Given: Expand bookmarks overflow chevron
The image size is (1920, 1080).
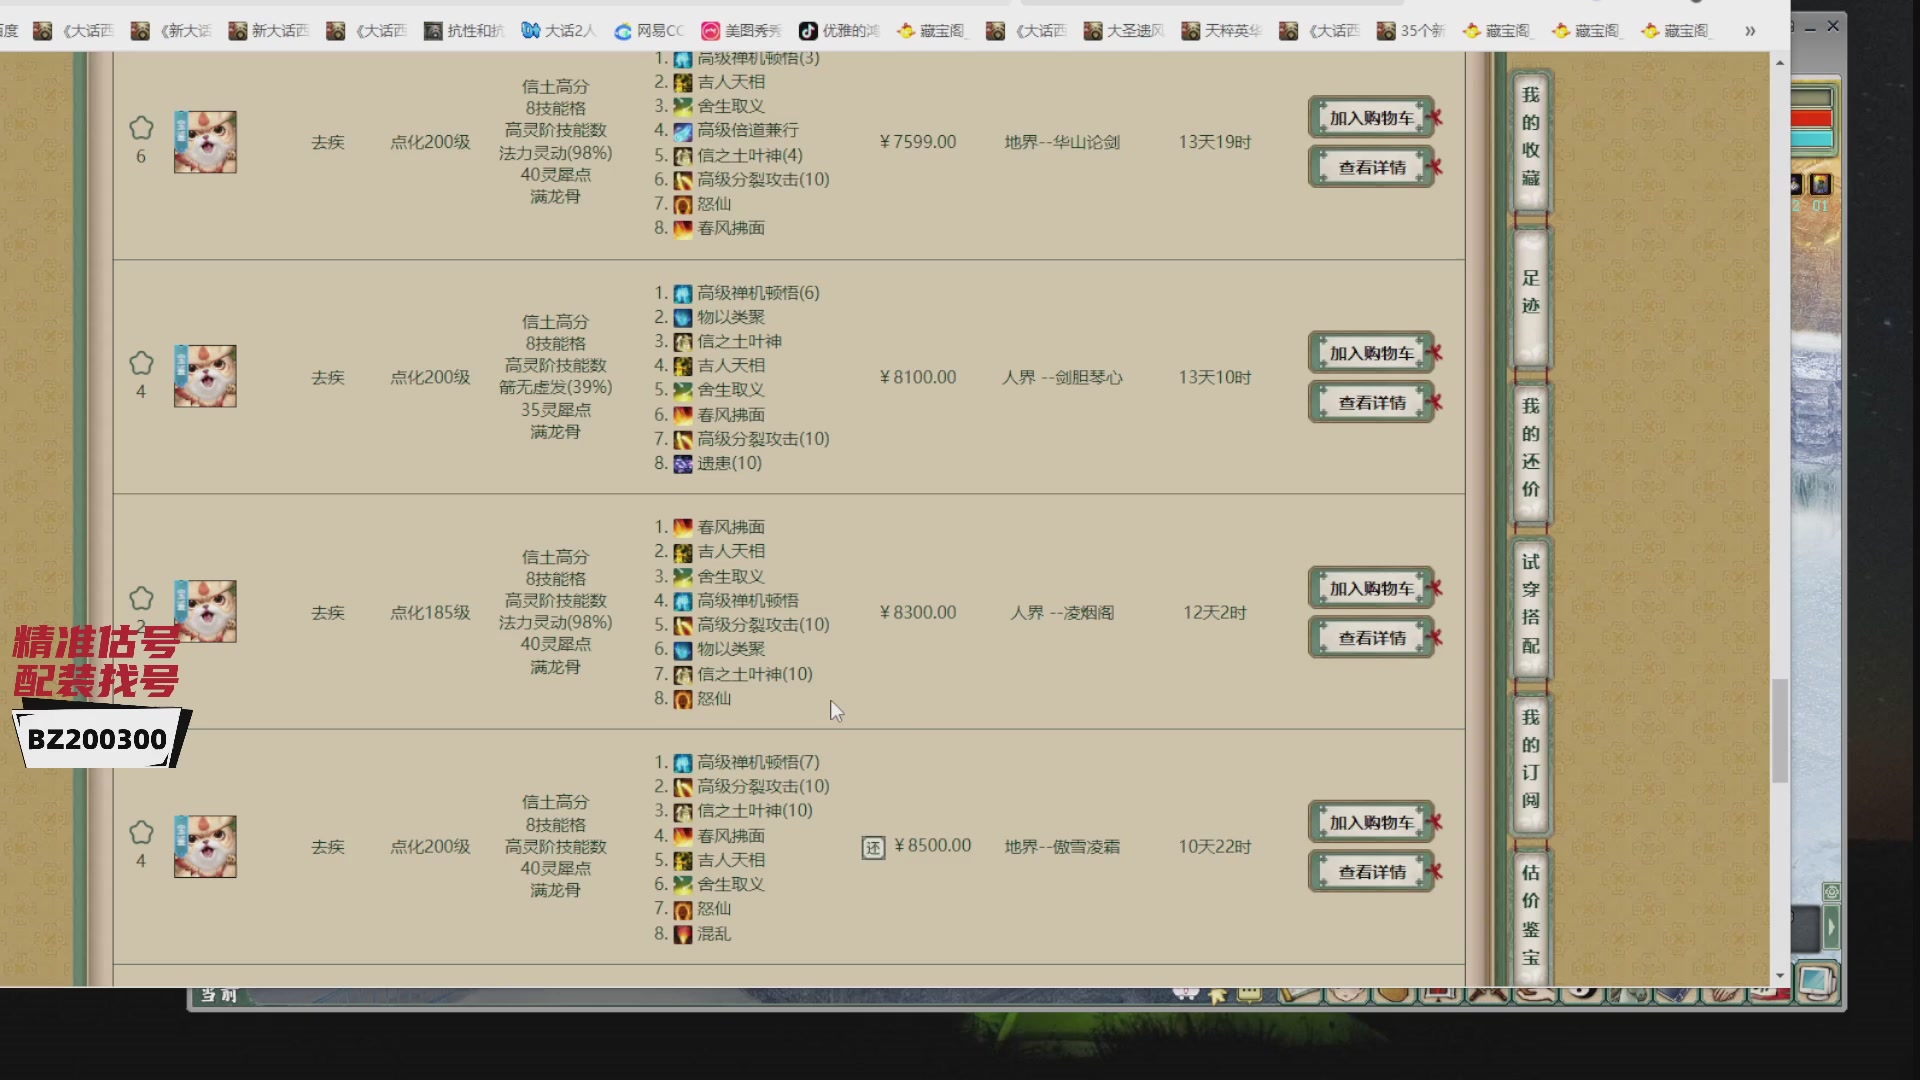Looking at the screenshot, I should pos(1750,31).
